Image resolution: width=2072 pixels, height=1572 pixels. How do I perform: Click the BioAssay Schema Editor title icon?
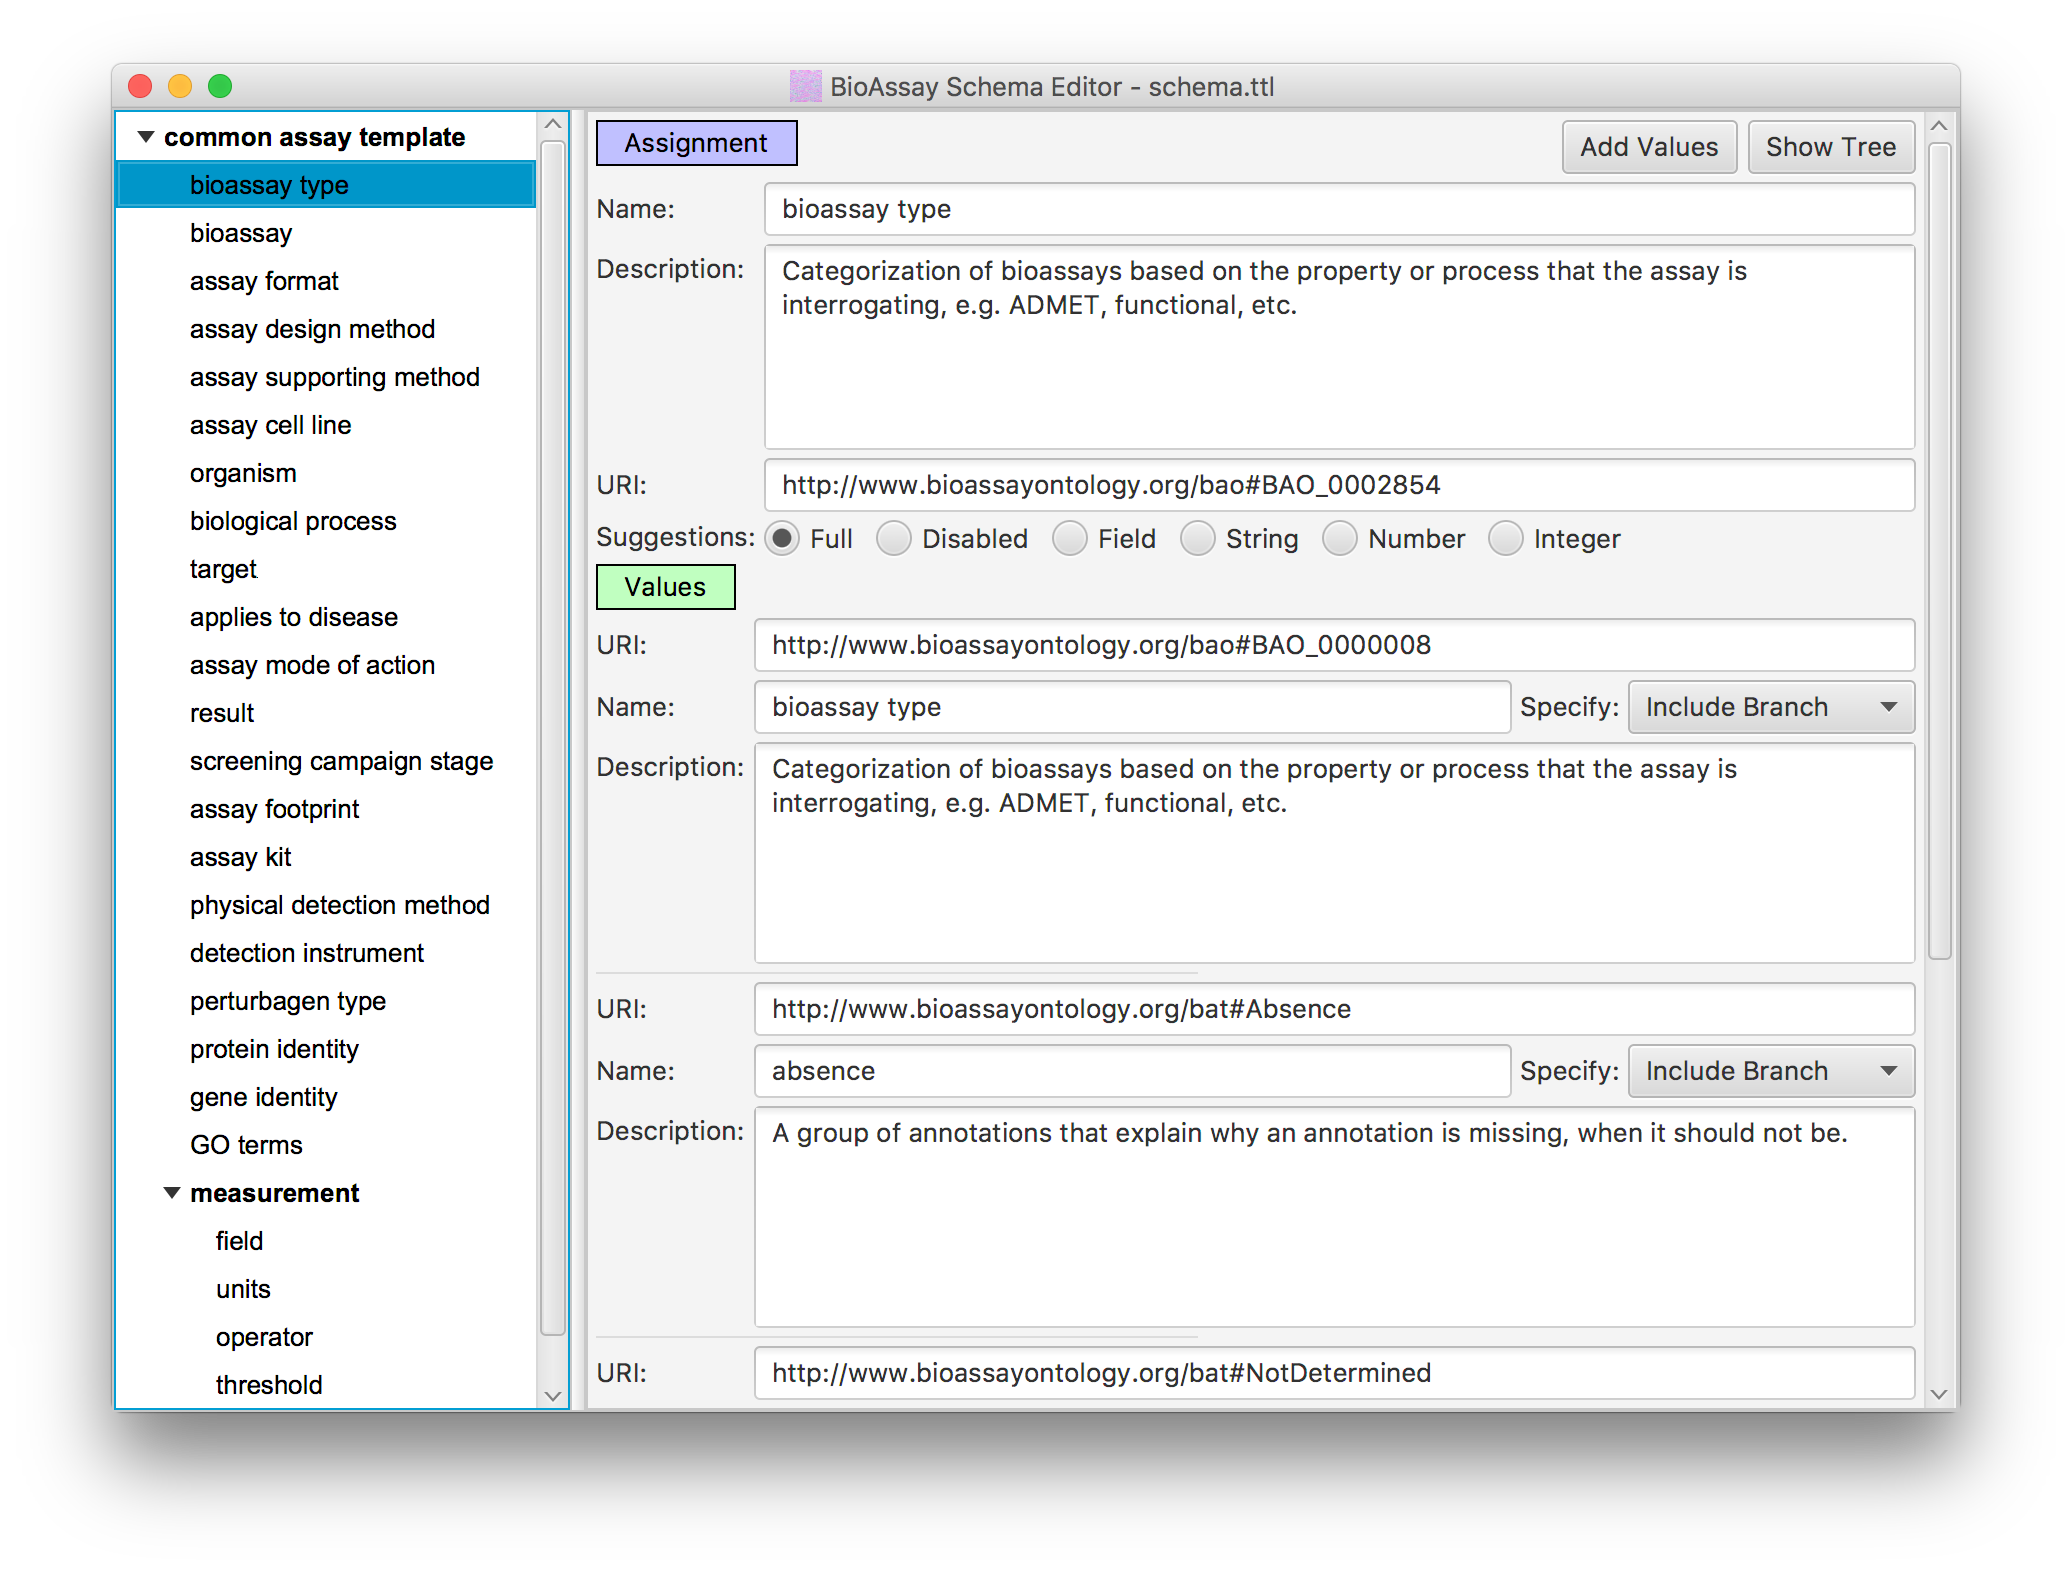click(x=805, y=86)
